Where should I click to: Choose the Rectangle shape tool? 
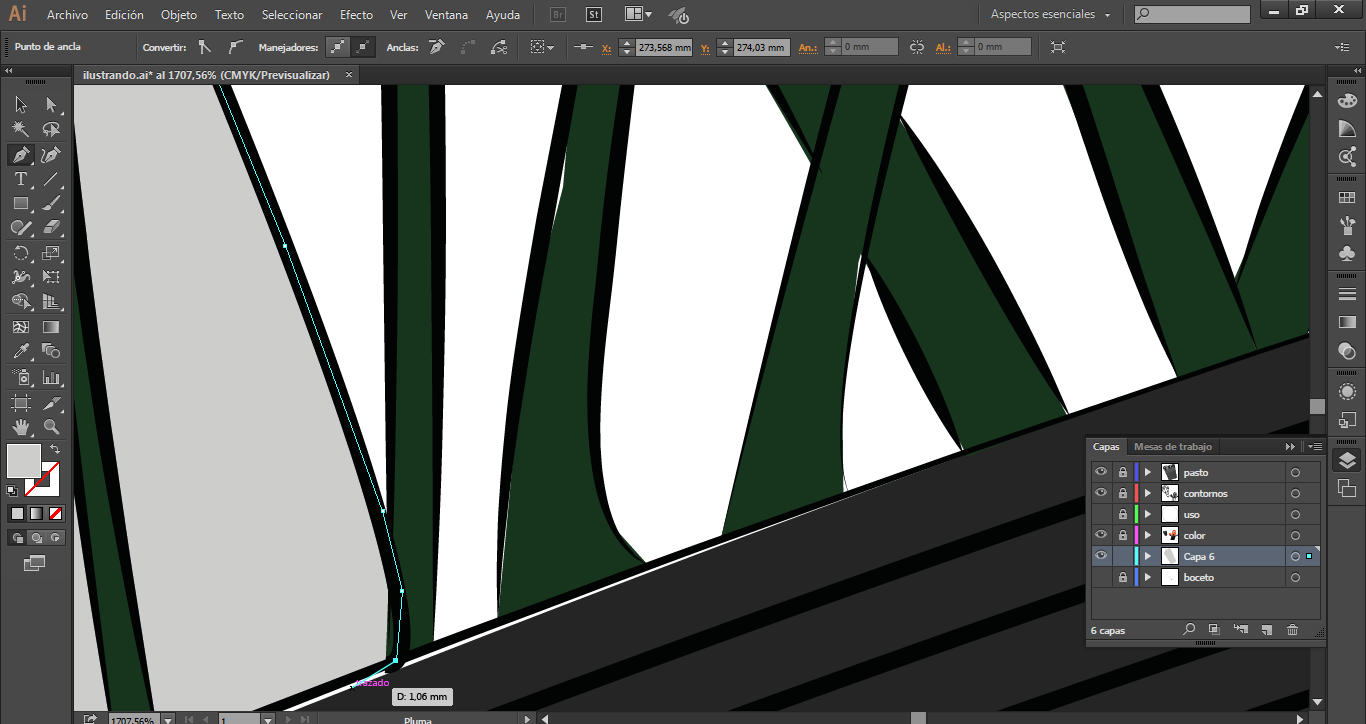(x=20, y=204)
